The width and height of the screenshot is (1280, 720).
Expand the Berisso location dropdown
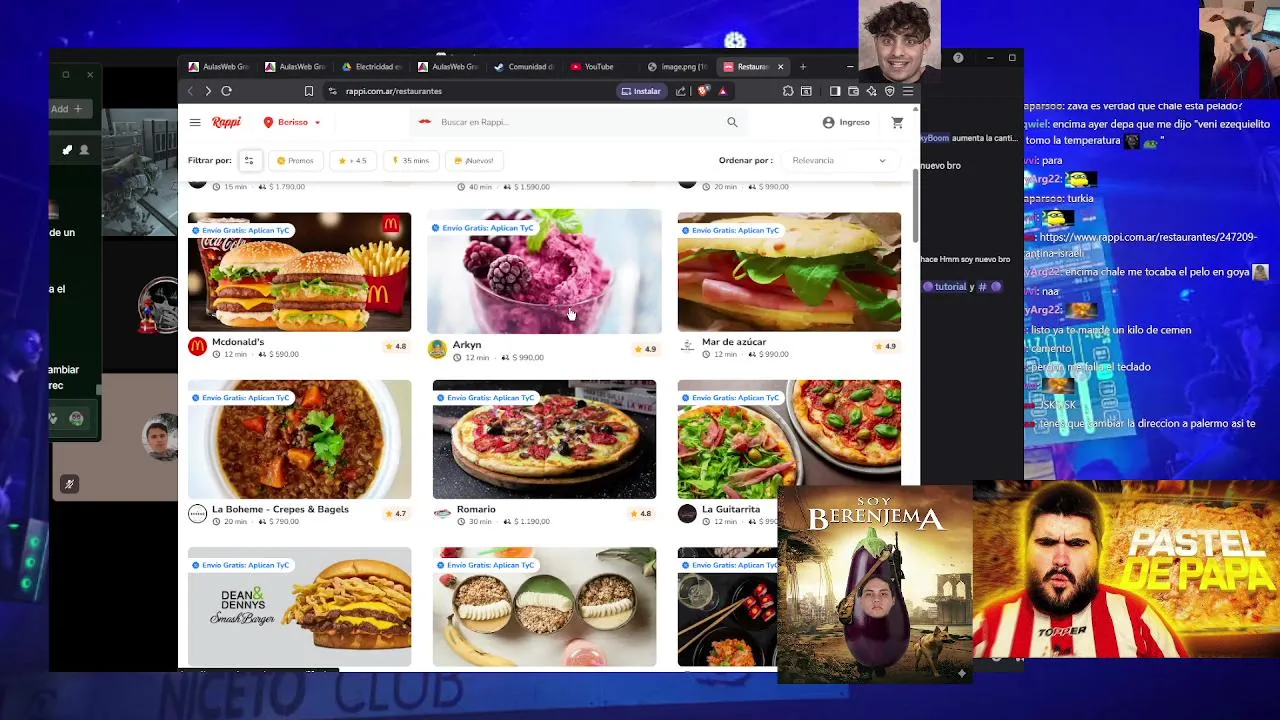pyautogui.click(x=292, y=122)
